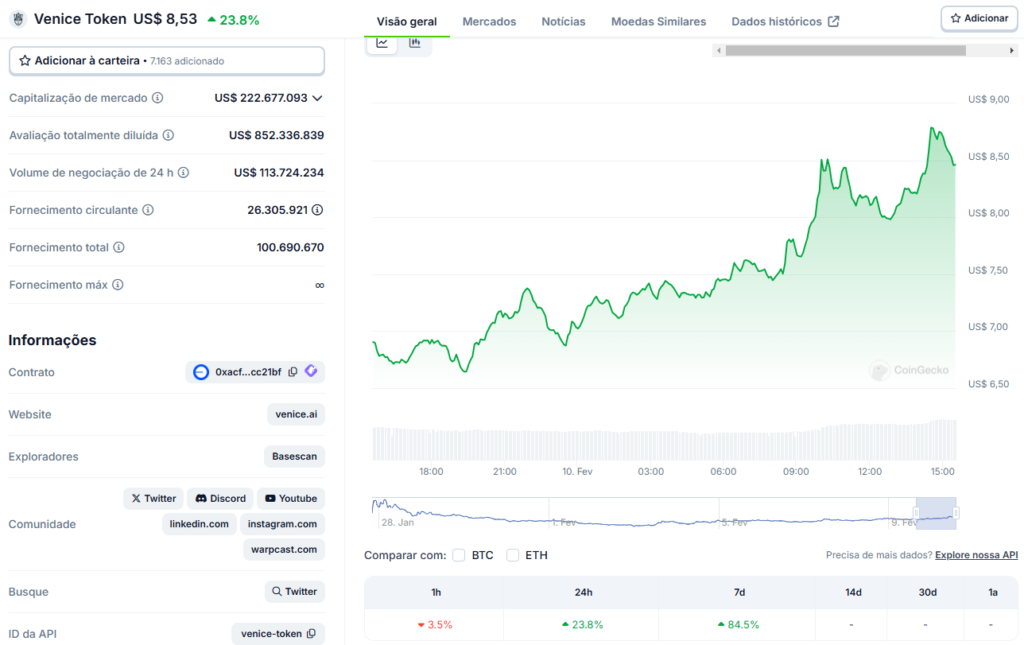The image size is (1024, 645).
Task: Select the 1h column header
Action: point(436,592)
